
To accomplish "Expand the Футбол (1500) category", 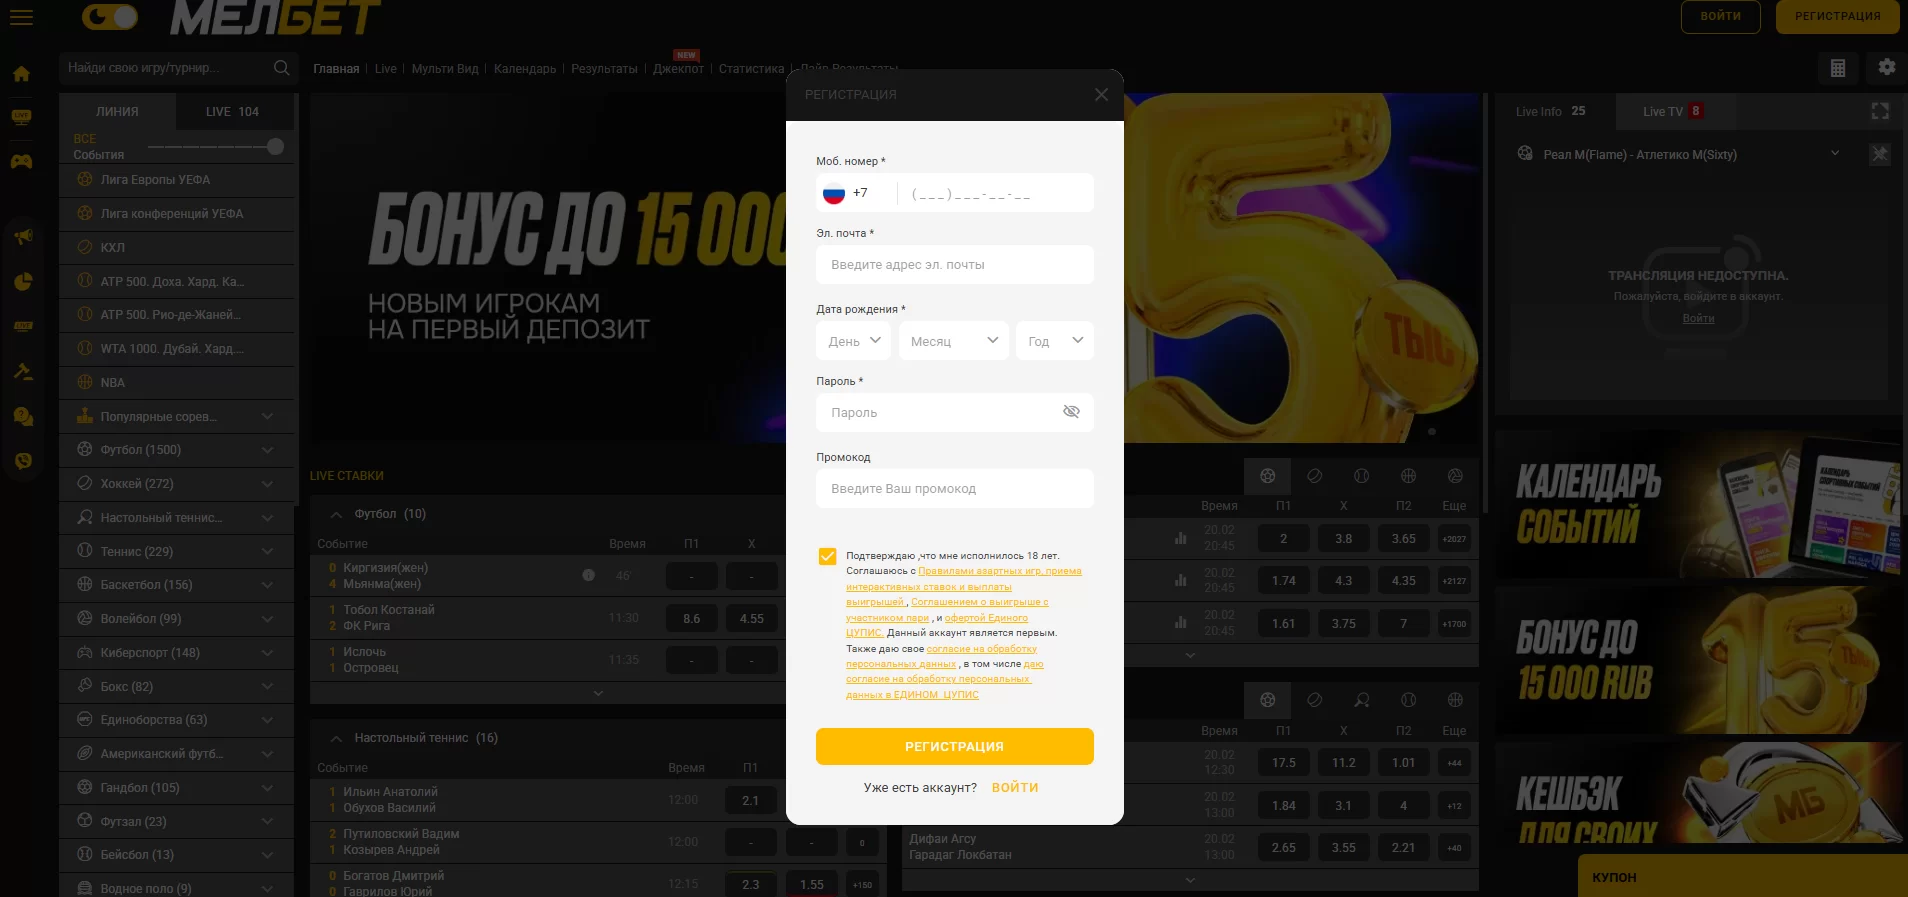I will (x=177, y=450).
